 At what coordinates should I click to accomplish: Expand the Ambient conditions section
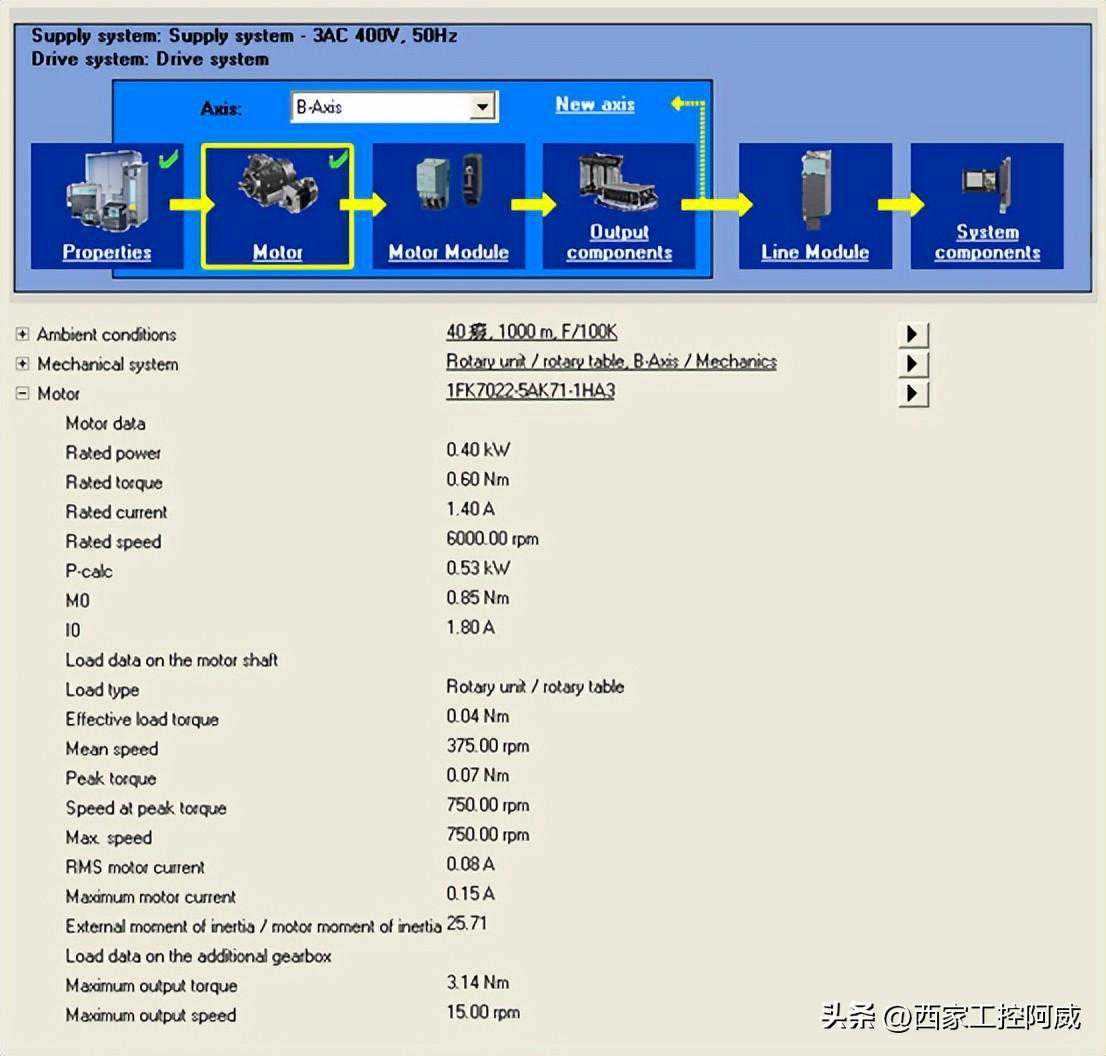pos(23,335)
